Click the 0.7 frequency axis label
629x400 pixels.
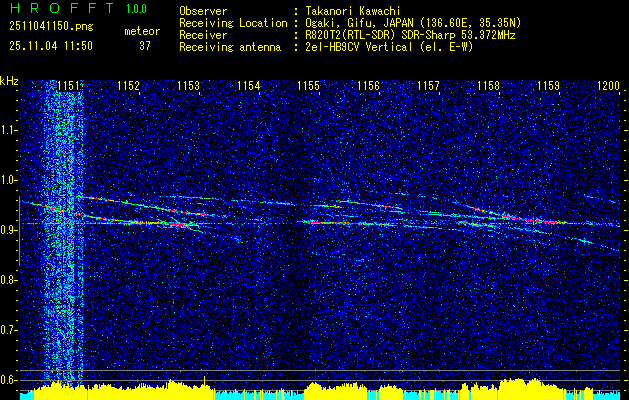(x=8, y=330)
